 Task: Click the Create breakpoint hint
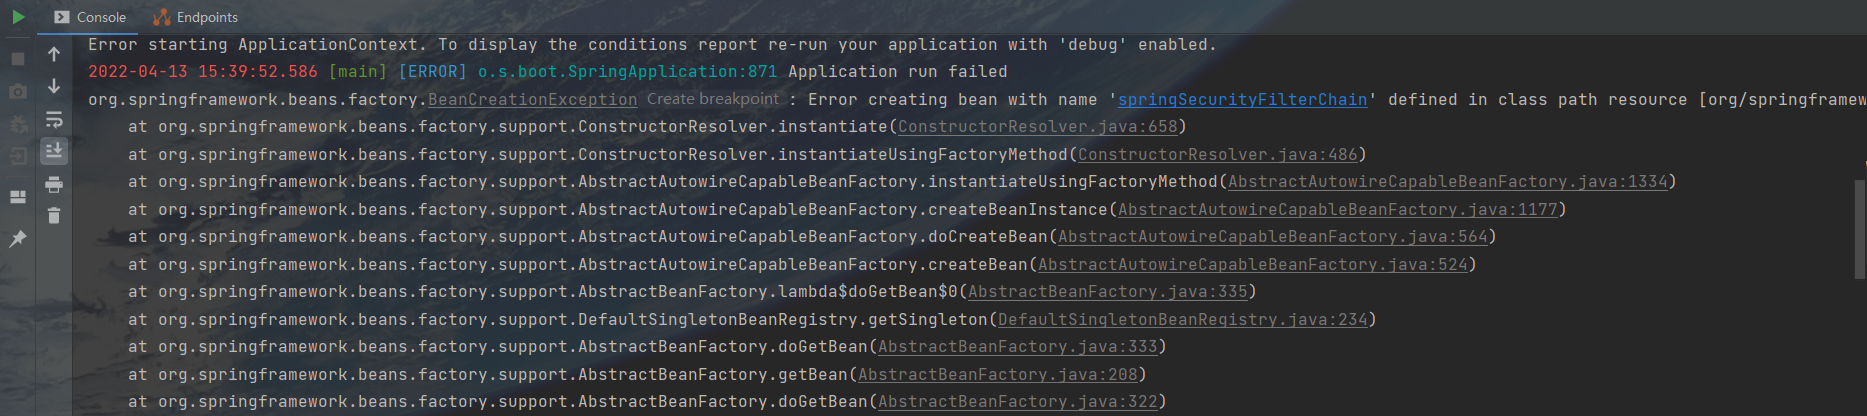713,99
